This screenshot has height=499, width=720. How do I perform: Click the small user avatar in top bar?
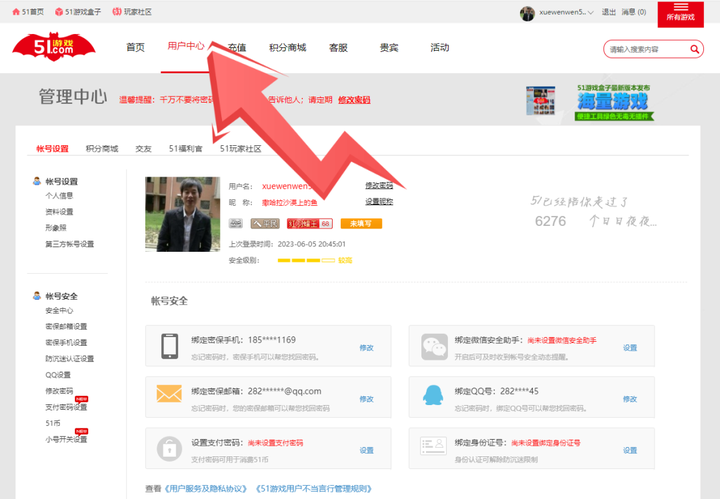coord(527,13)
